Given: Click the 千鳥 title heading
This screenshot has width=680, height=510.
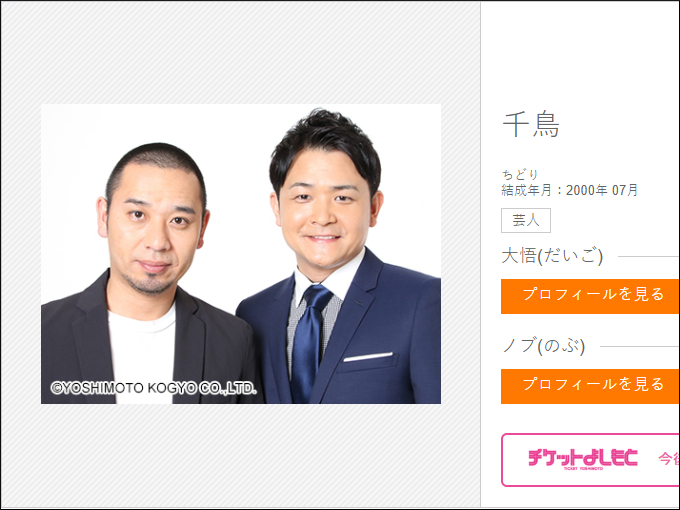Looking at the screenshot, I should (531, 124).
